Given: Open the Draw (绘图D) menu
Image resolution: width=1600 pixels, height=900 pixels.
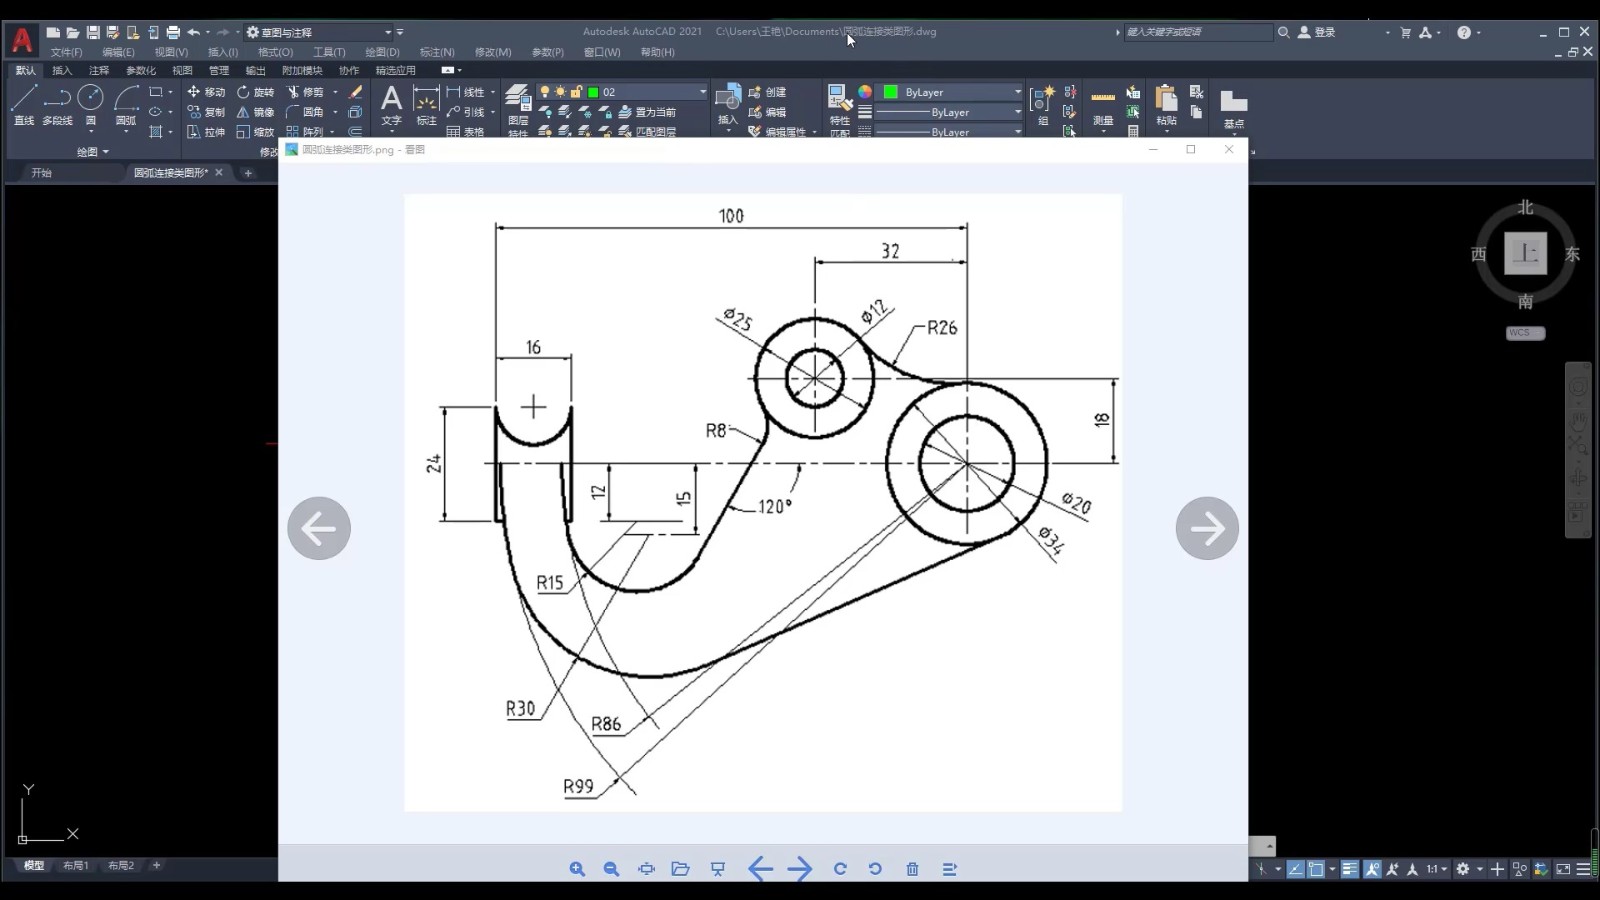Looking at the screenshot, I should 382,52.
